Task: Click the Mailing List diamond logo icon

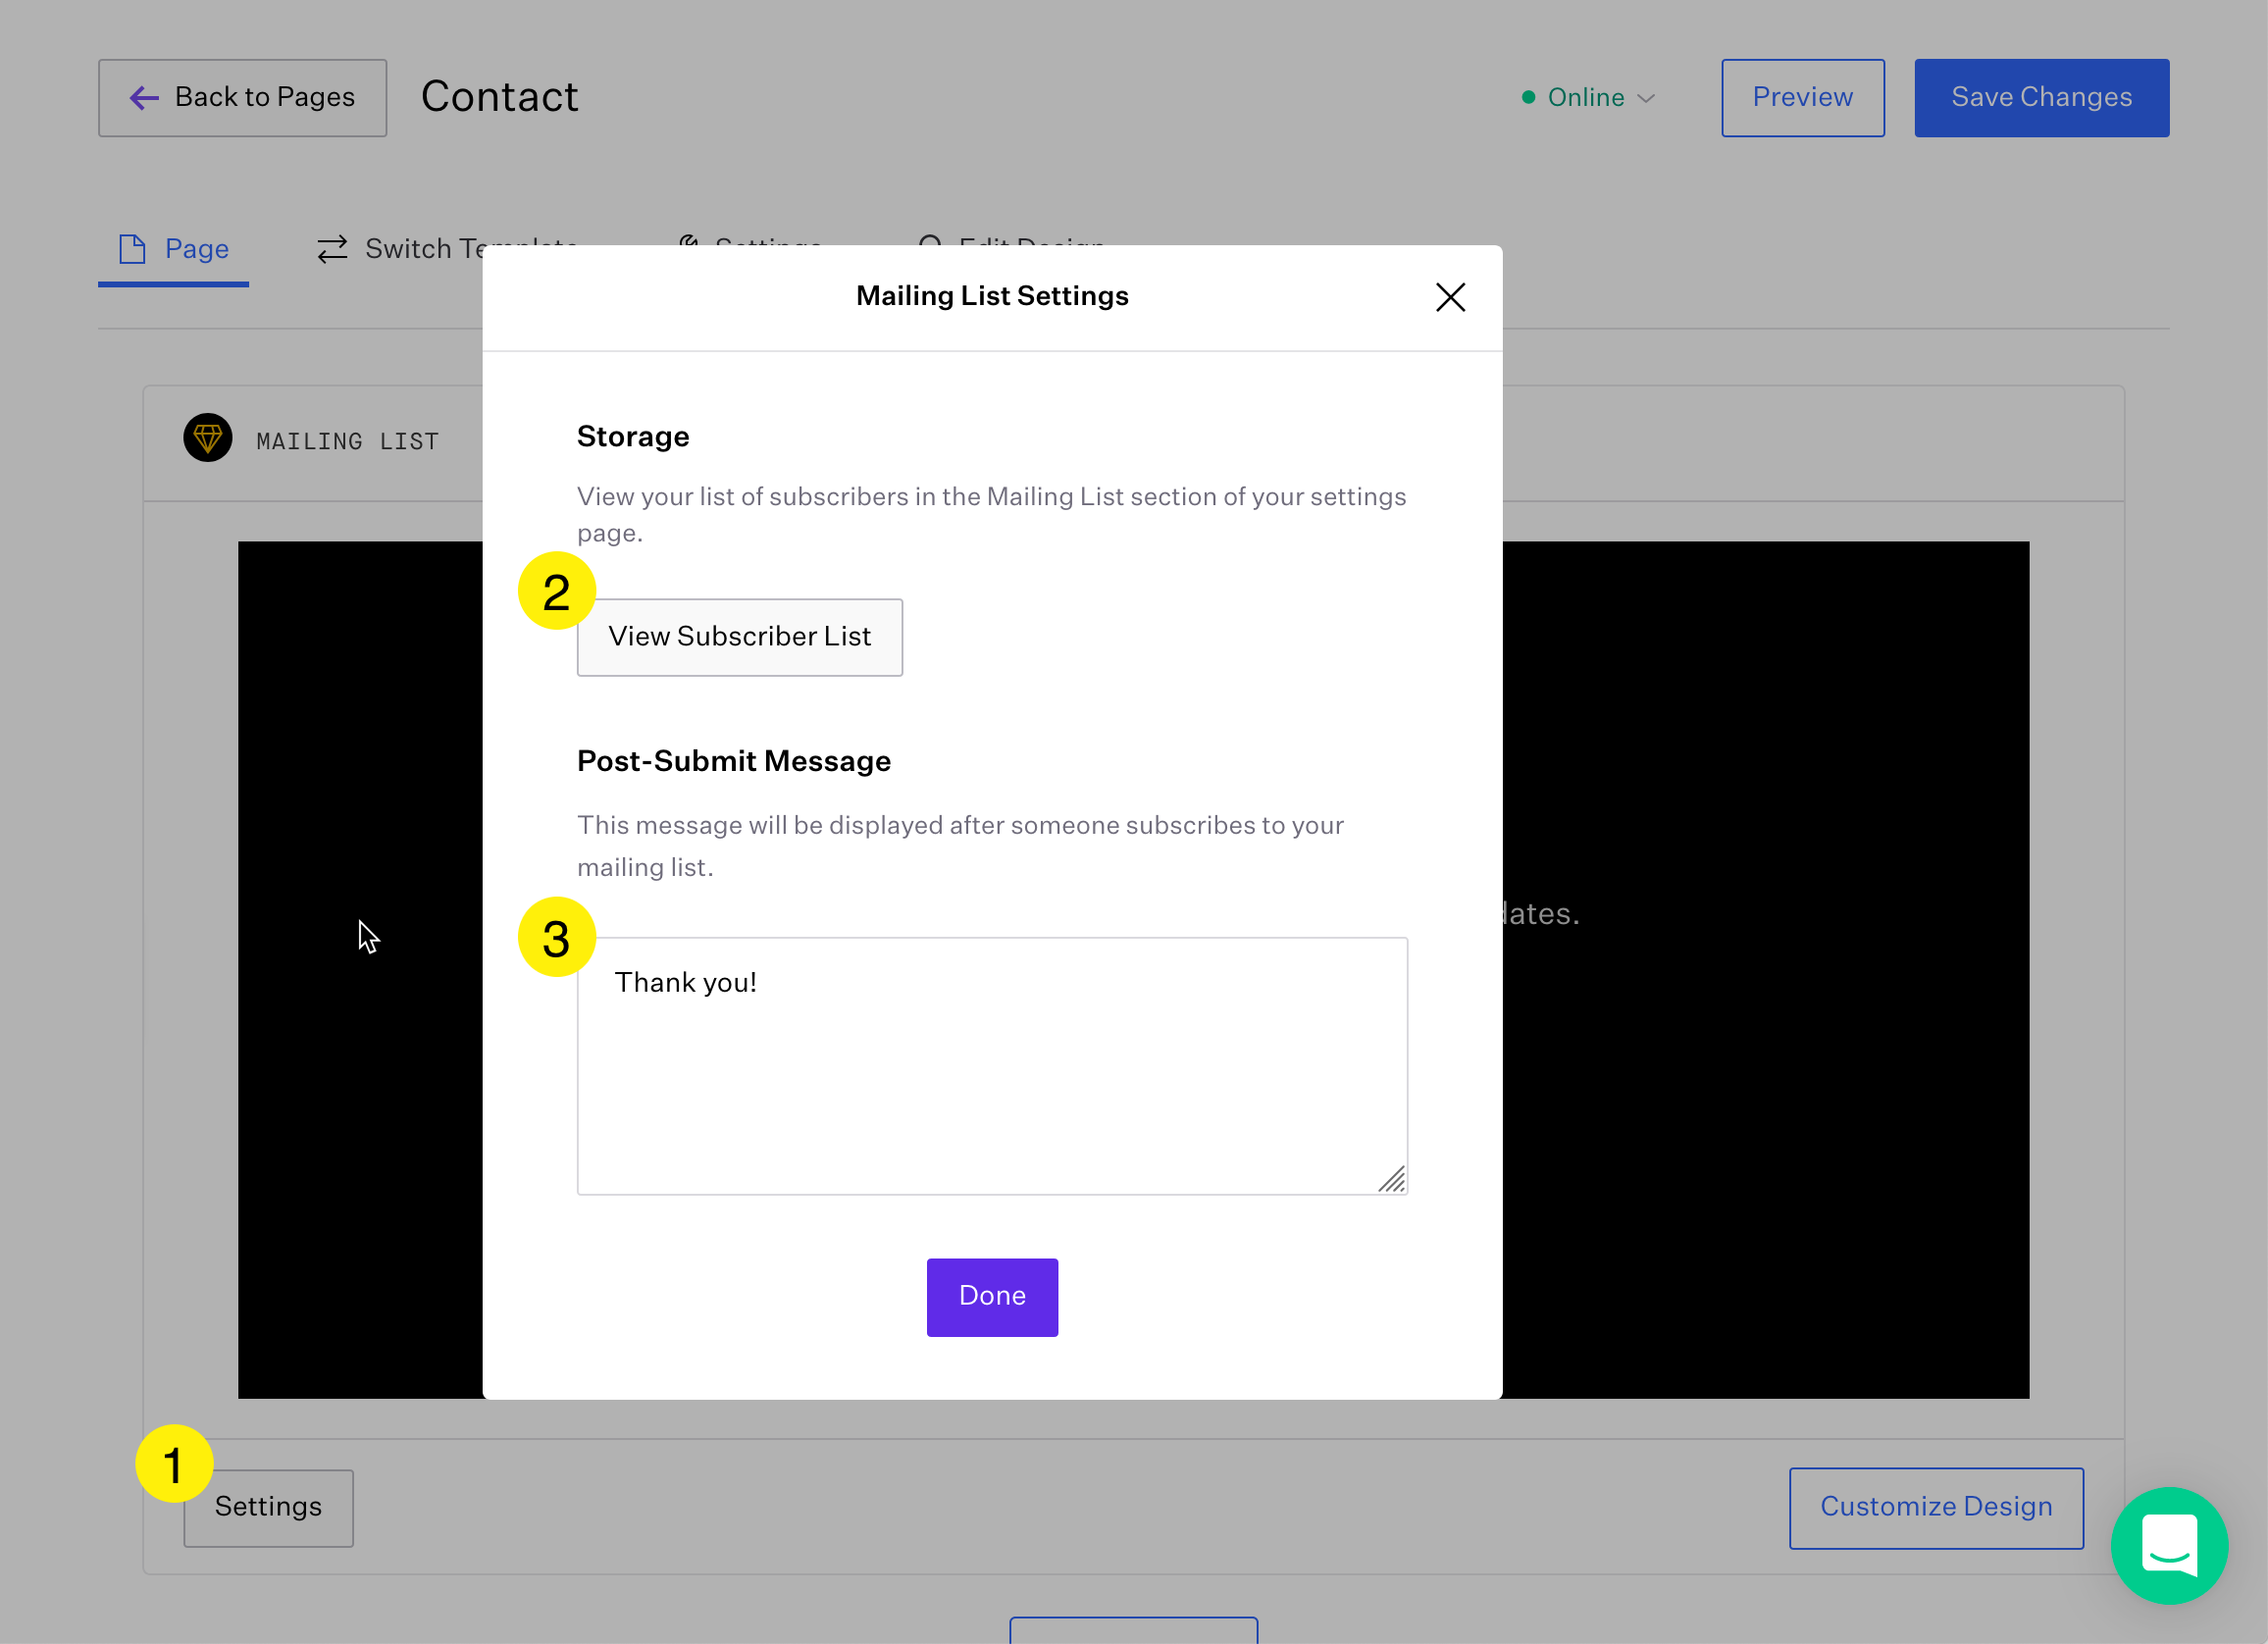Action: tap(208, 438)
